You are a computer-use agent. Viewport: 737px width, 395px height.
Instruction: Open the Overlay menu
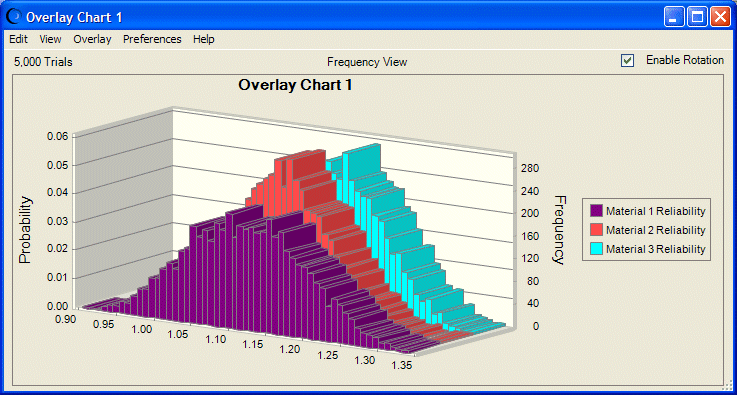(x=92, y=40)
